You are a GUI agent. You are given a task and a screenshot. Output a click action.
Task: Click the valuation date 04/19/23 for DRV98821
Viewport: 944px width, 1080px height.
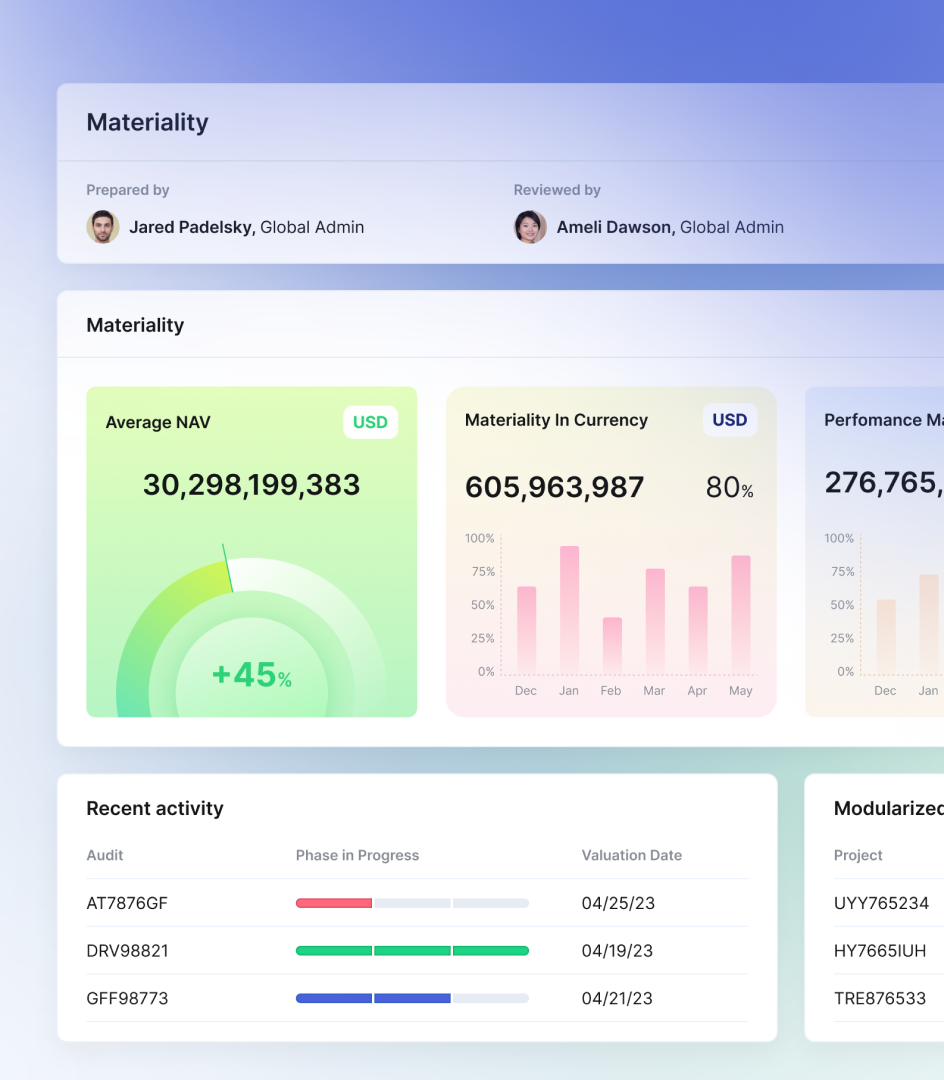click(617, 950)
